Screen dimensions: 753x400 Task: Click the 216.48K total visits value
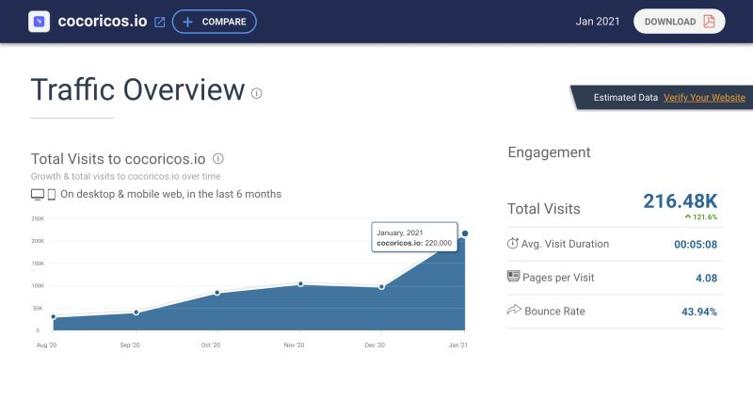(680, 201)
